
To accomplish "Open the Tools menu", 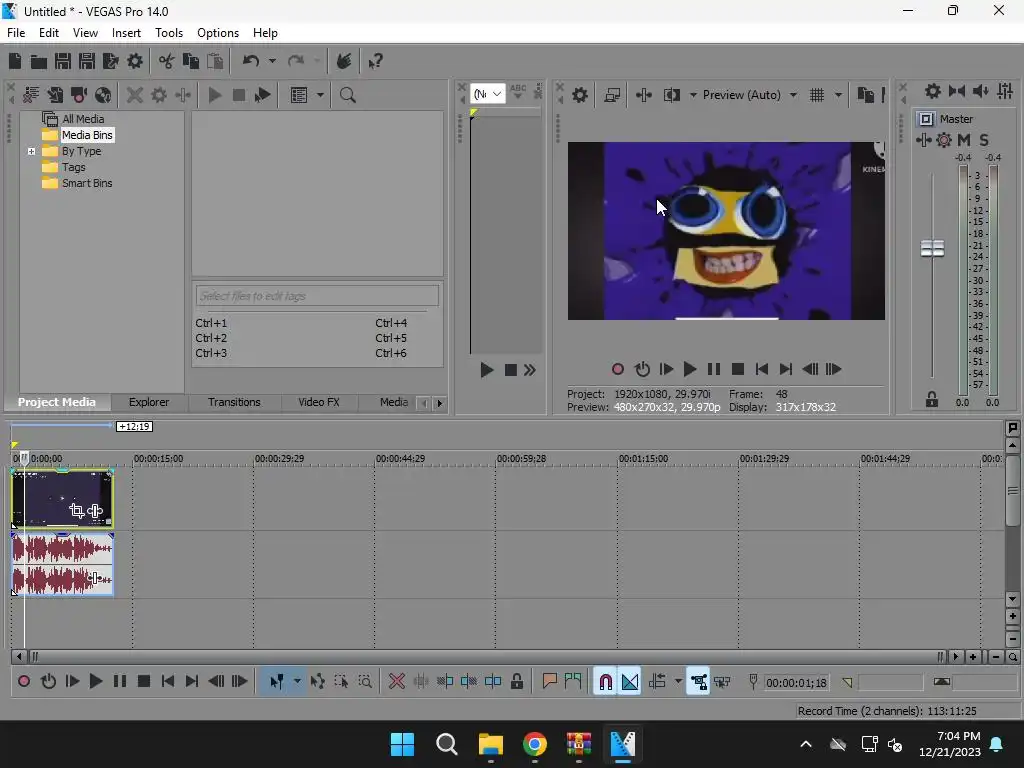I will [168, 33].
